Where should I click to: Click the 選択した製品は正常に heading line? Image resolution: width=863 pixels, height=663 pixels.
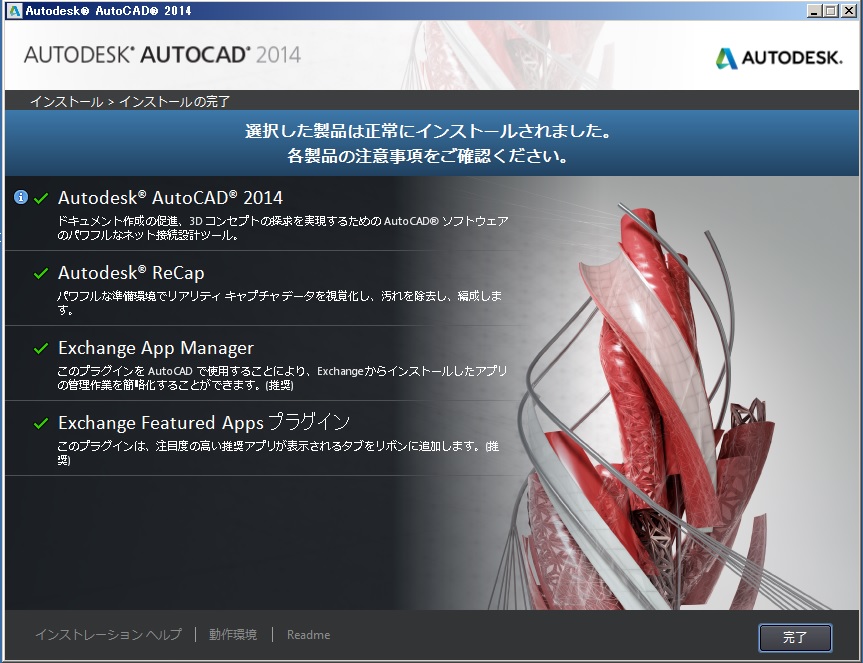click(428, 131)
